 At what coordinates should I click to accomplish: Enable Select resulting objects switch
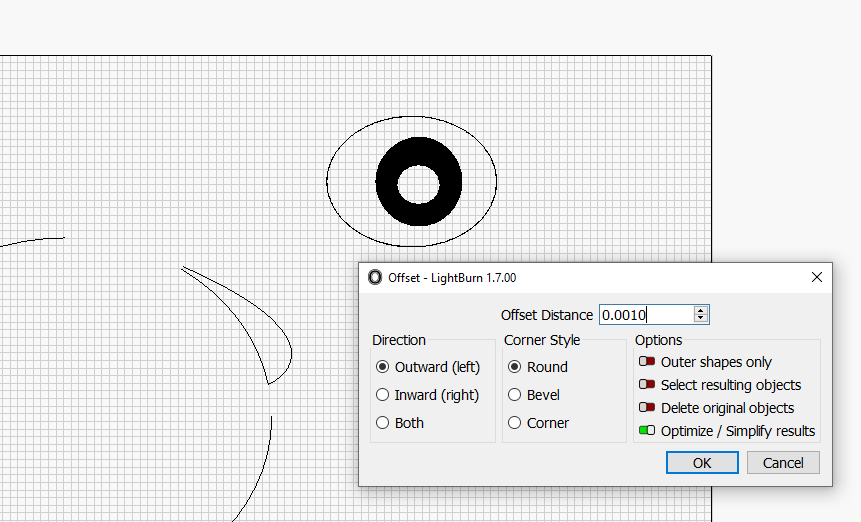coord(647,385)
